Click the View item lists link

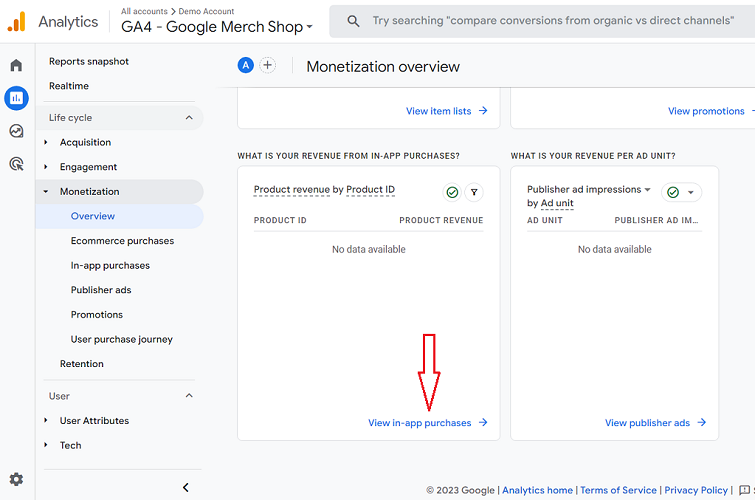point(439,111)
